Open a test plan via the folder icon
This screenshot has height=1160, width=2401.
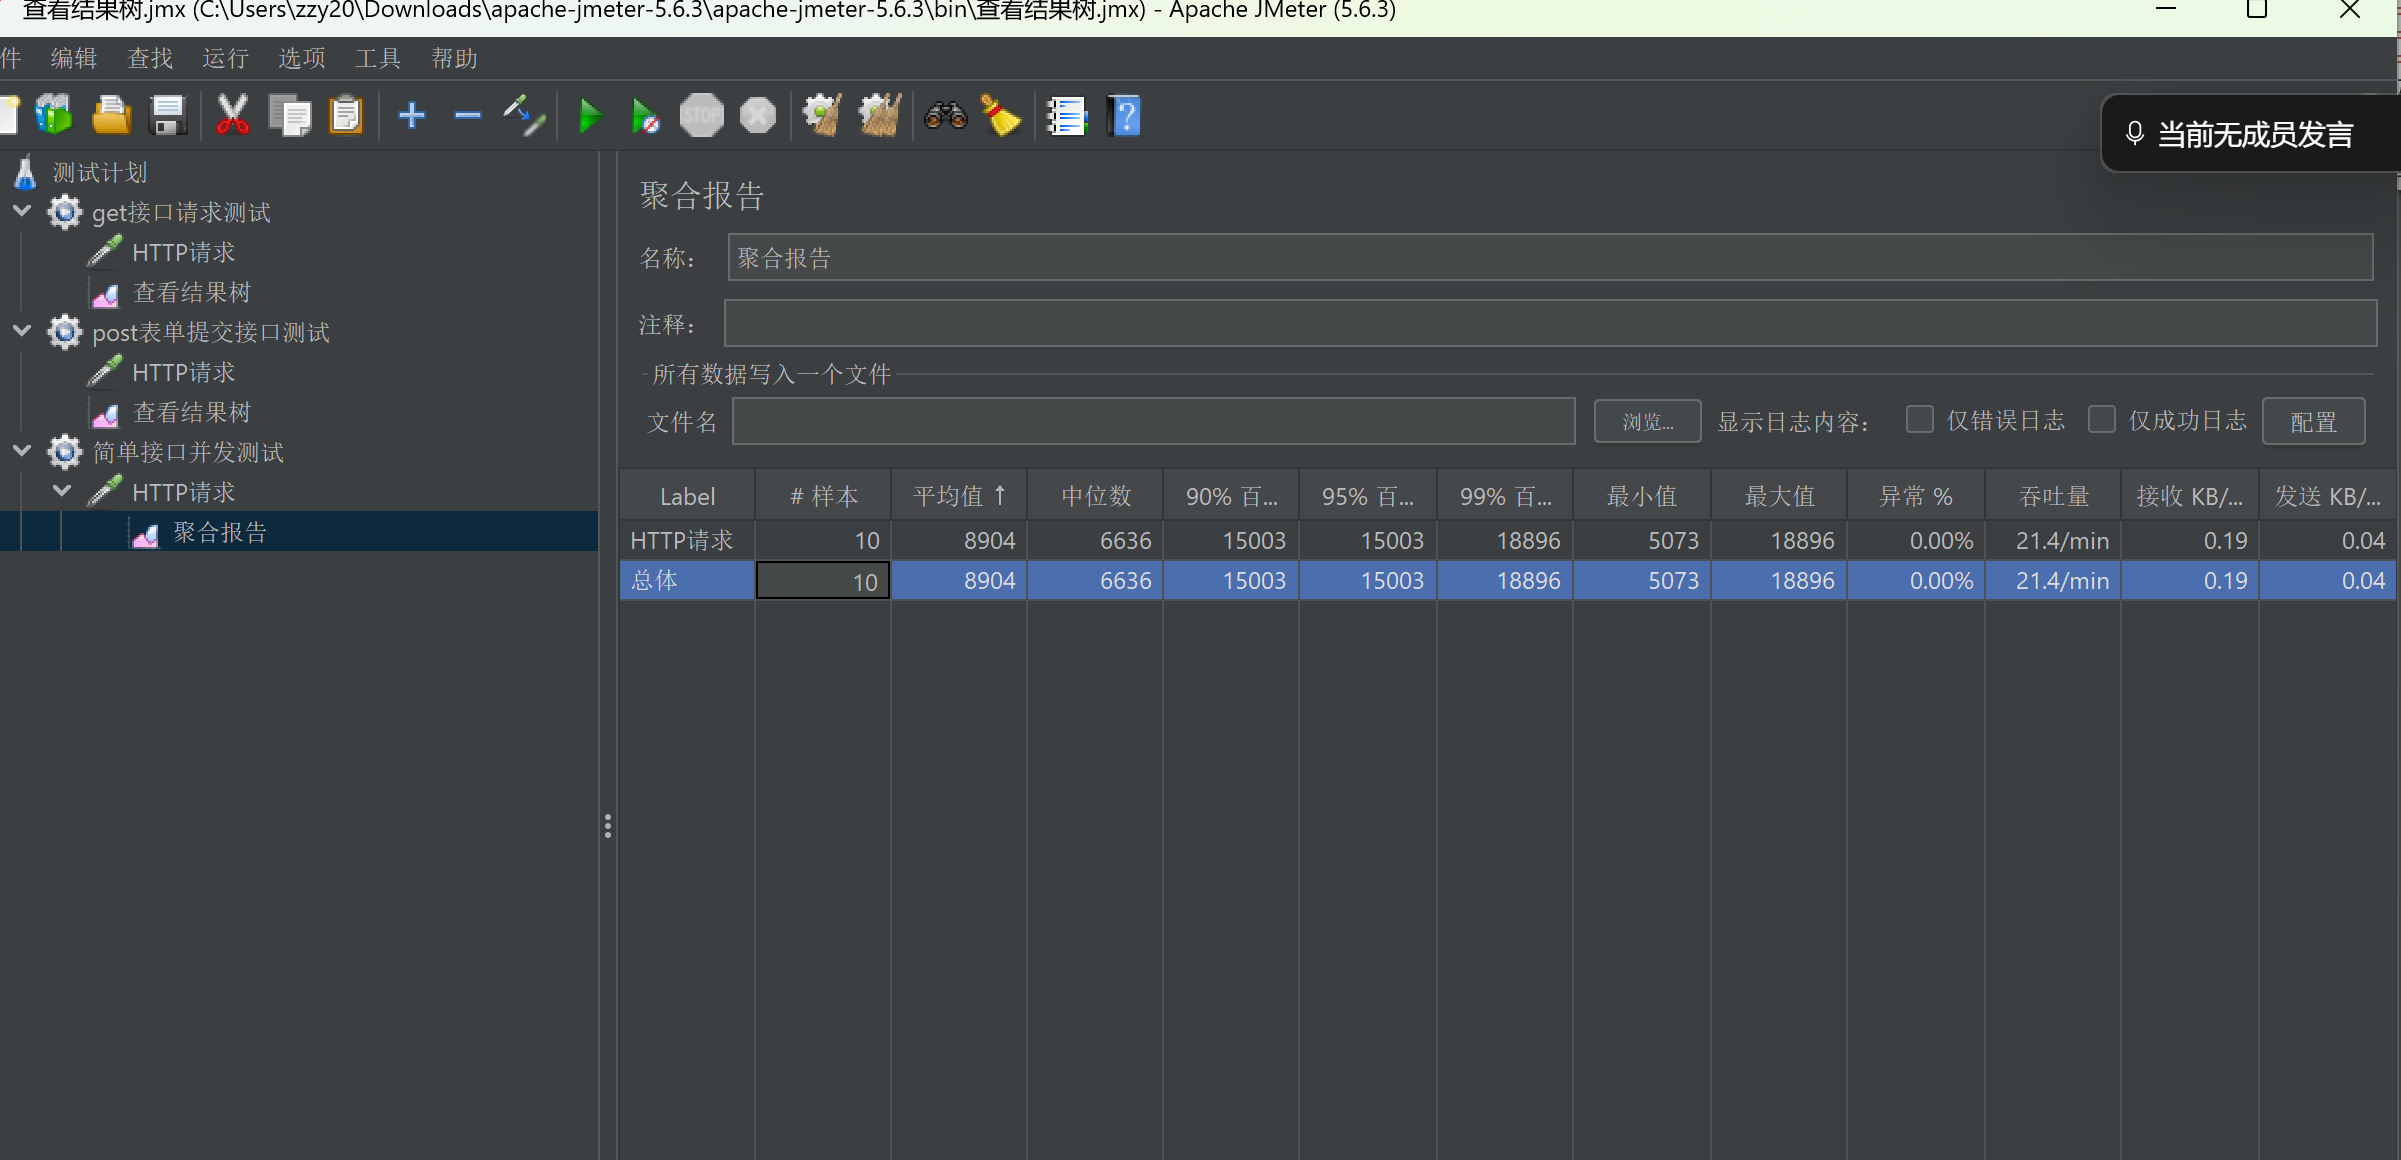[111, 115]
